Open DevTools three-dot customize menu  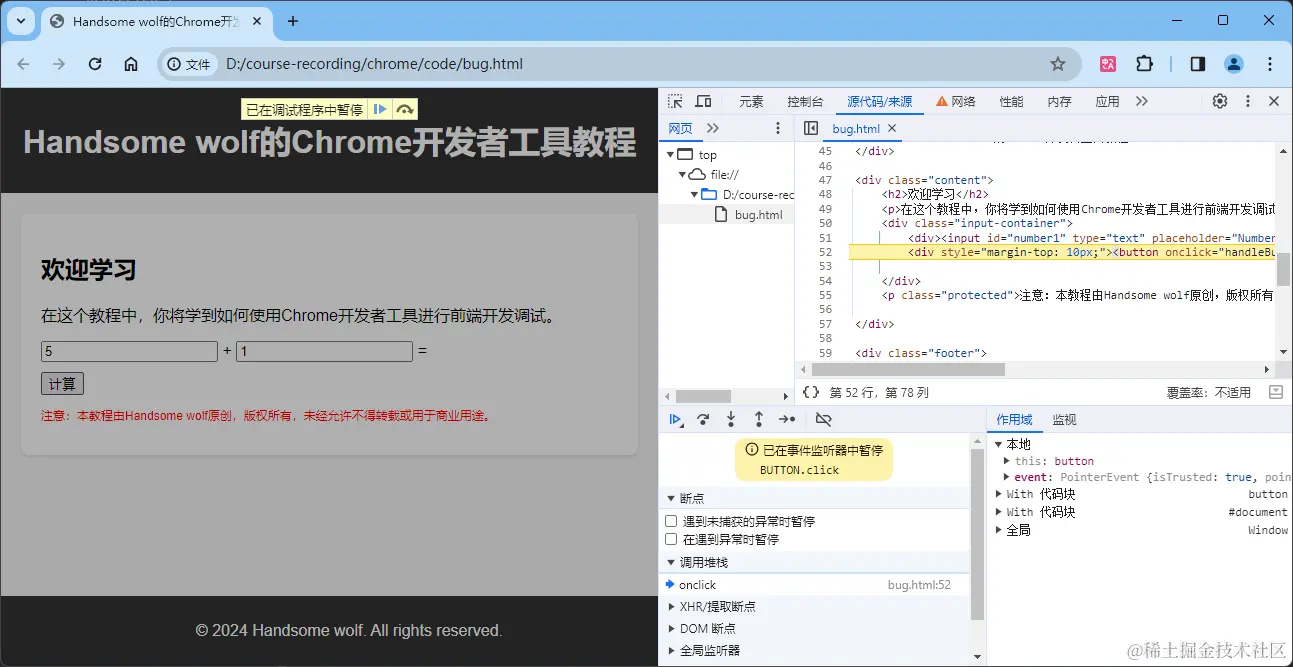tap(1248, 101)
